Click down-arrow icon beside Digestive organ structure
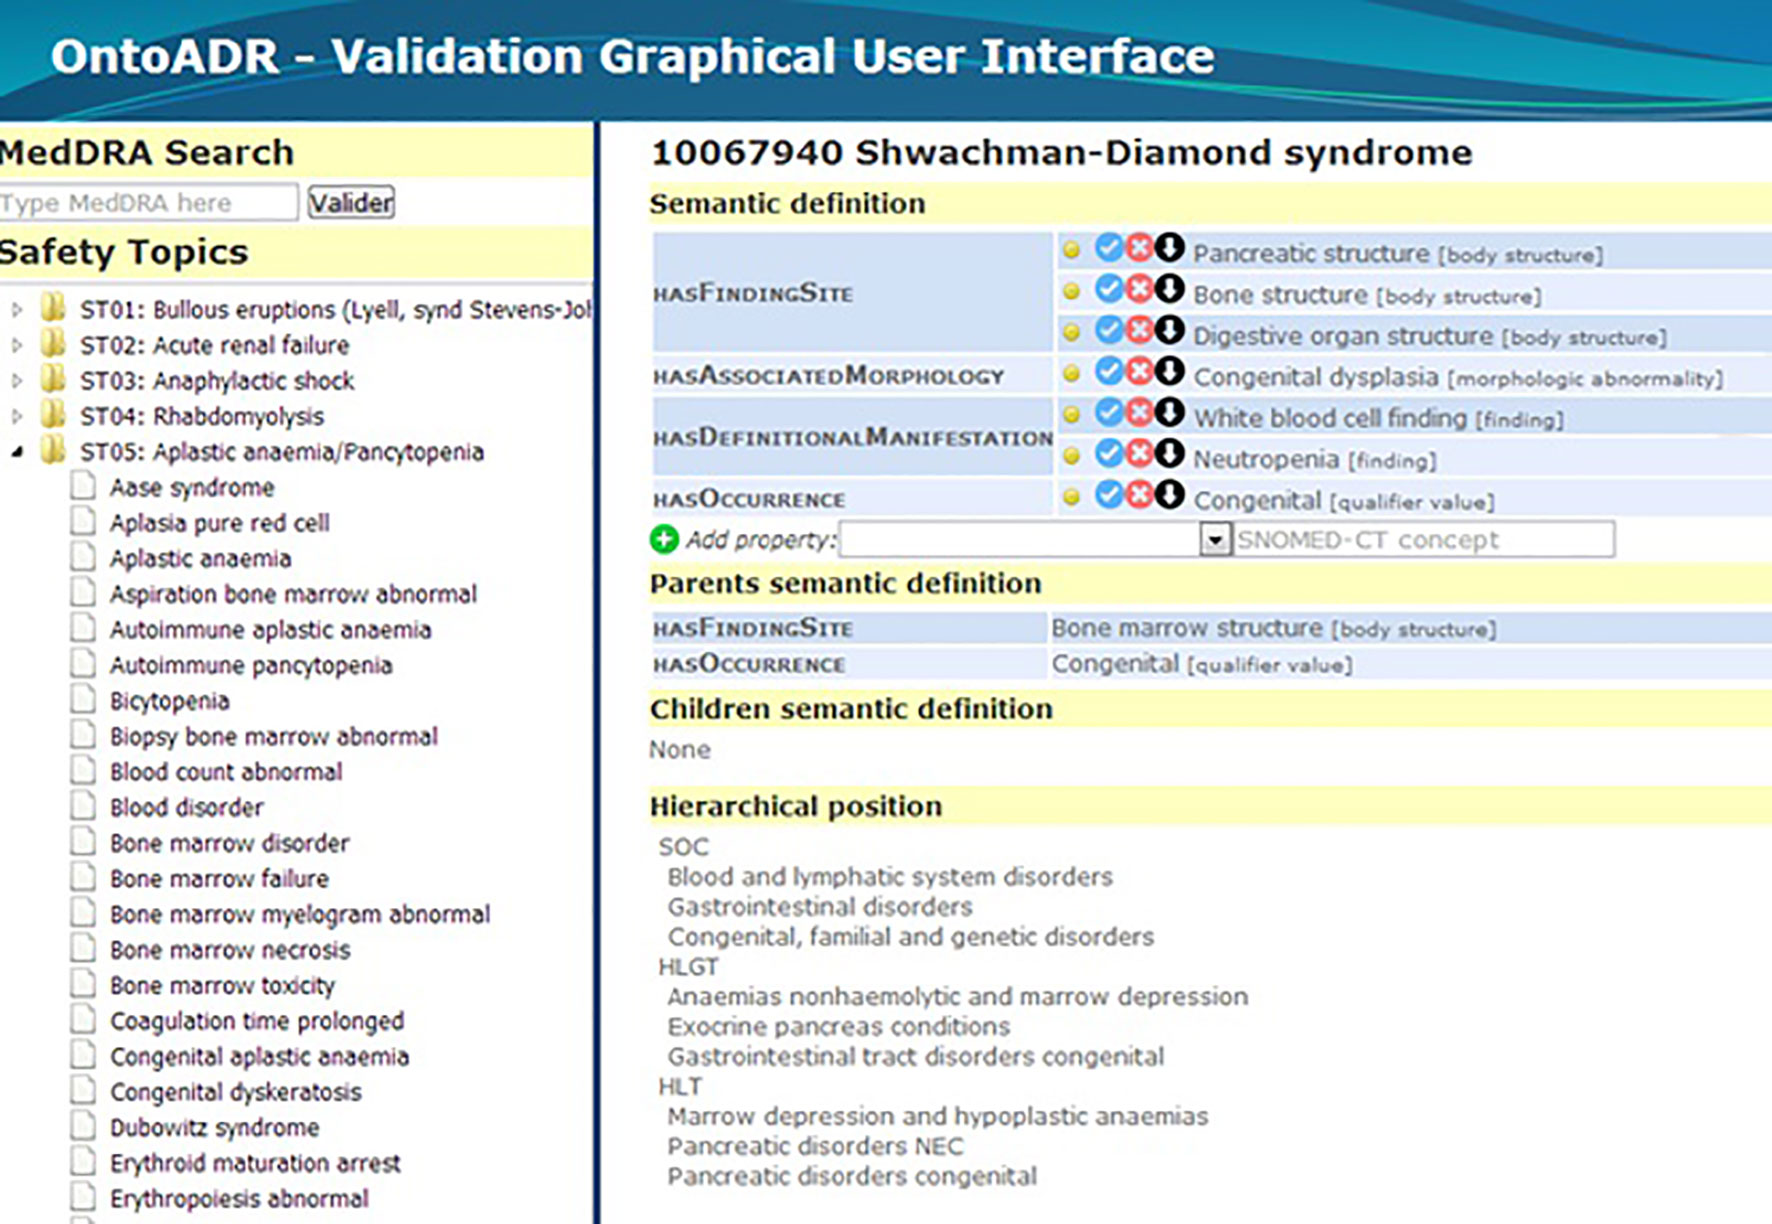 click(1170, 330)
